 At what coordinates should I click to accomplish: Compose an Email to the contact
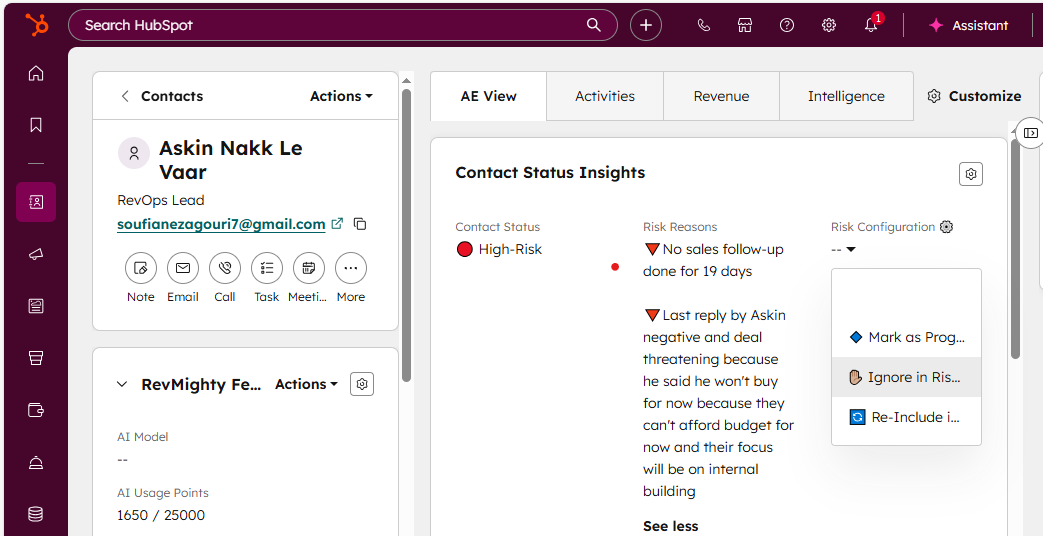click(x=183, y=268)
